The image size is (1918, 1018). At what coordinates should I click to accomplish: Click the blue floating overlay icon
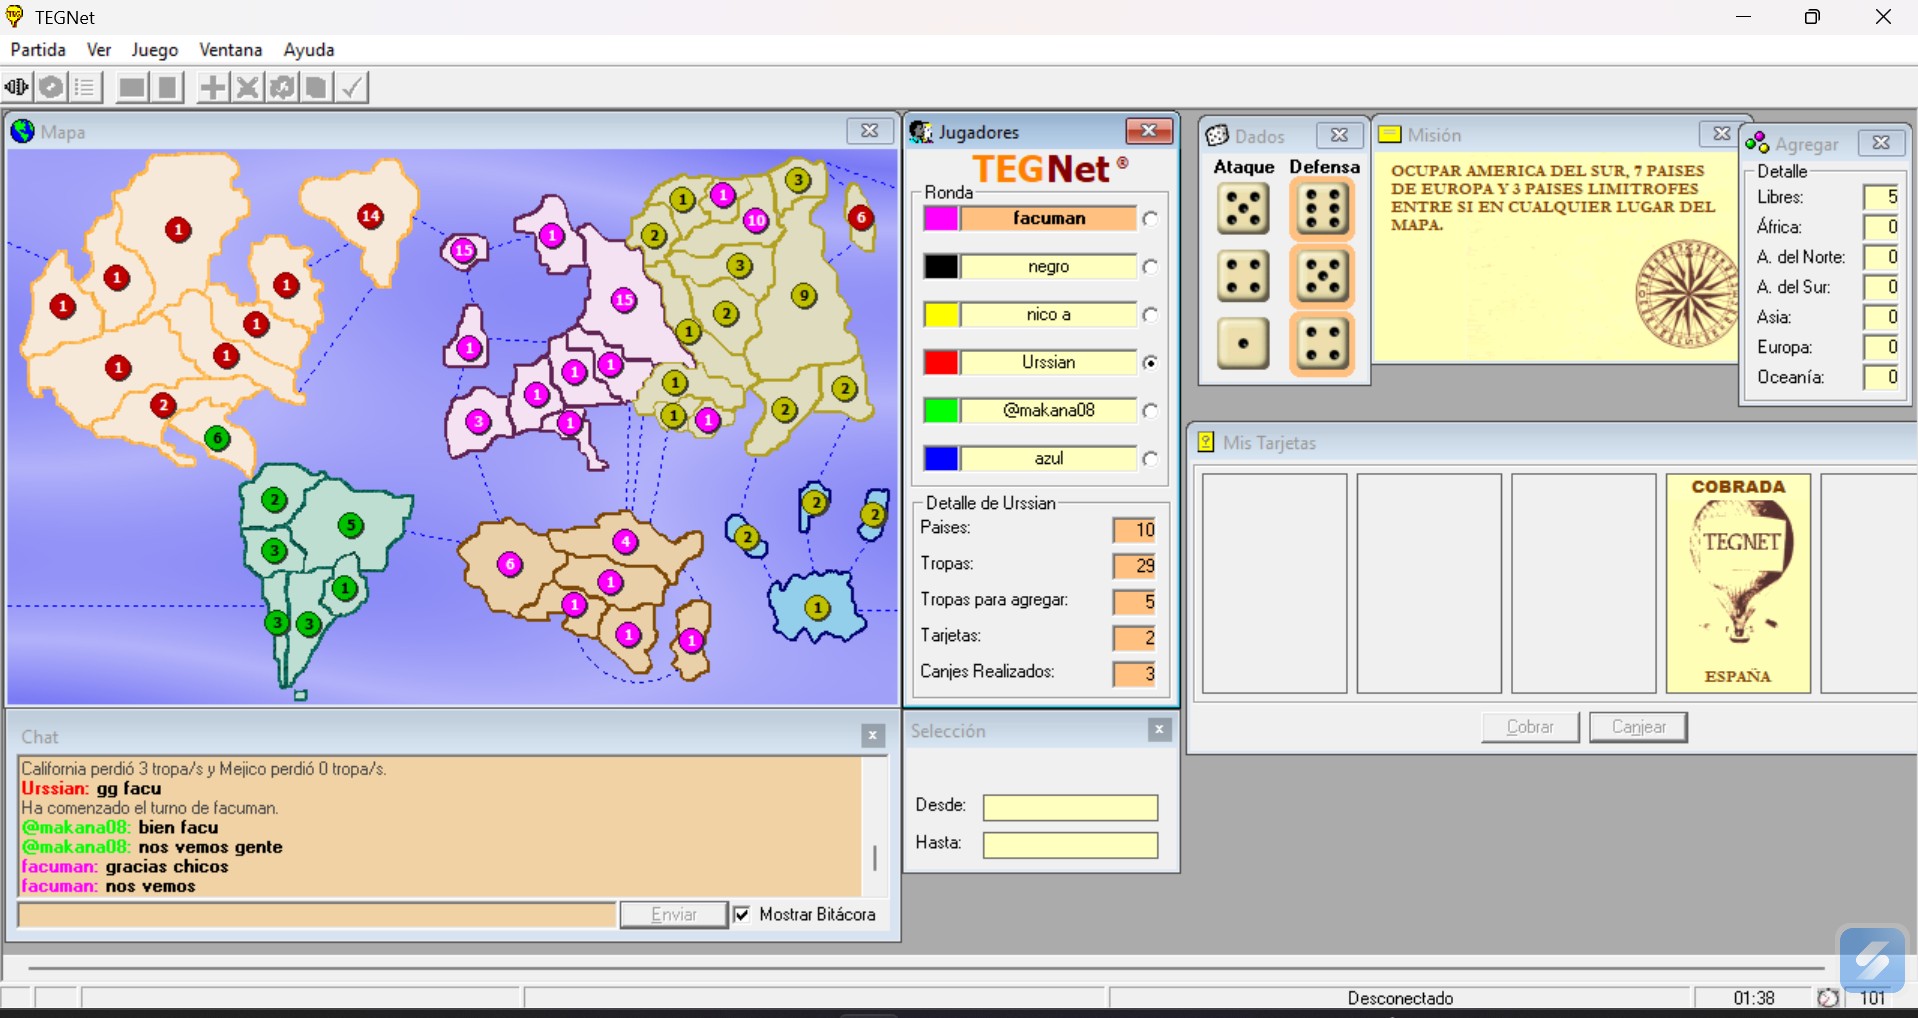(x=1871, y=959)
